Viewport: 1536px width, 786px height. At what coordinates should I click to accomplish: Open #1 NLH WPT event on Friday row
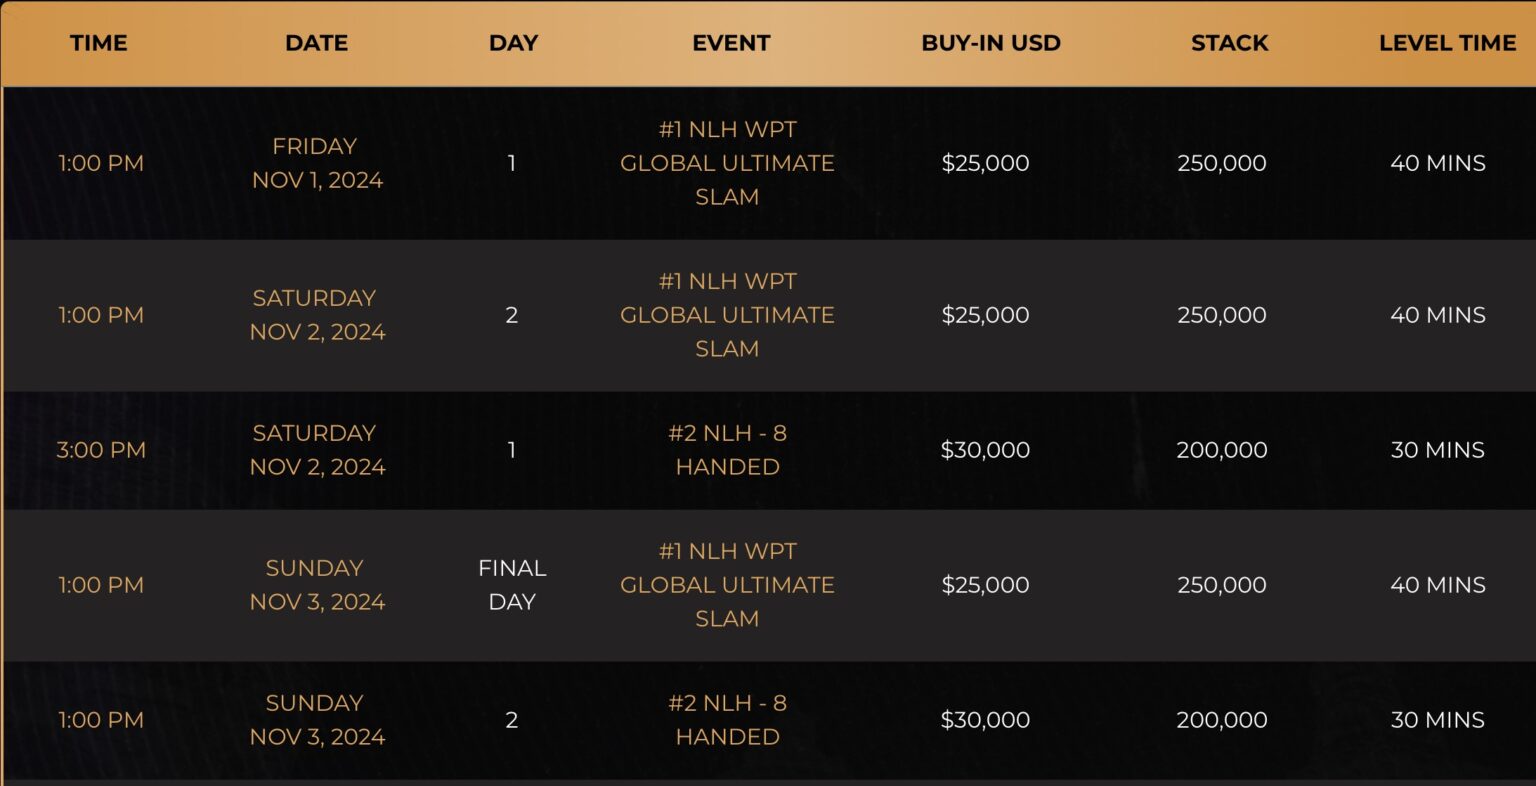pyautogui.click(x=727, y=163)
